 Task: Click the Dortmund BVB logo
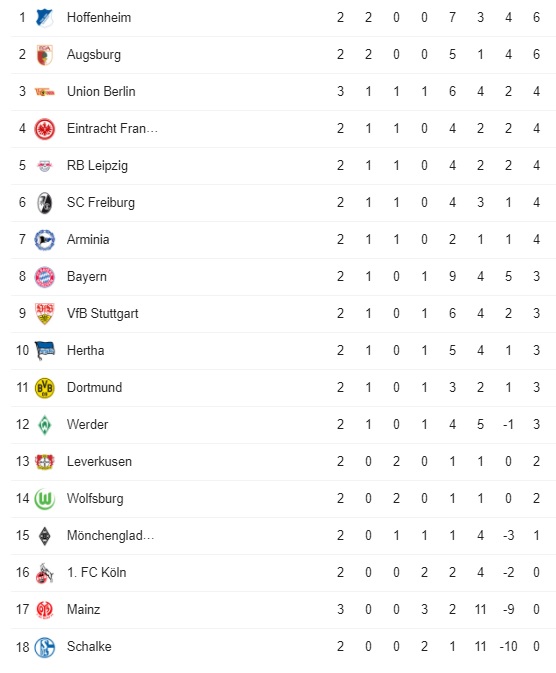[x=44, y=388]
